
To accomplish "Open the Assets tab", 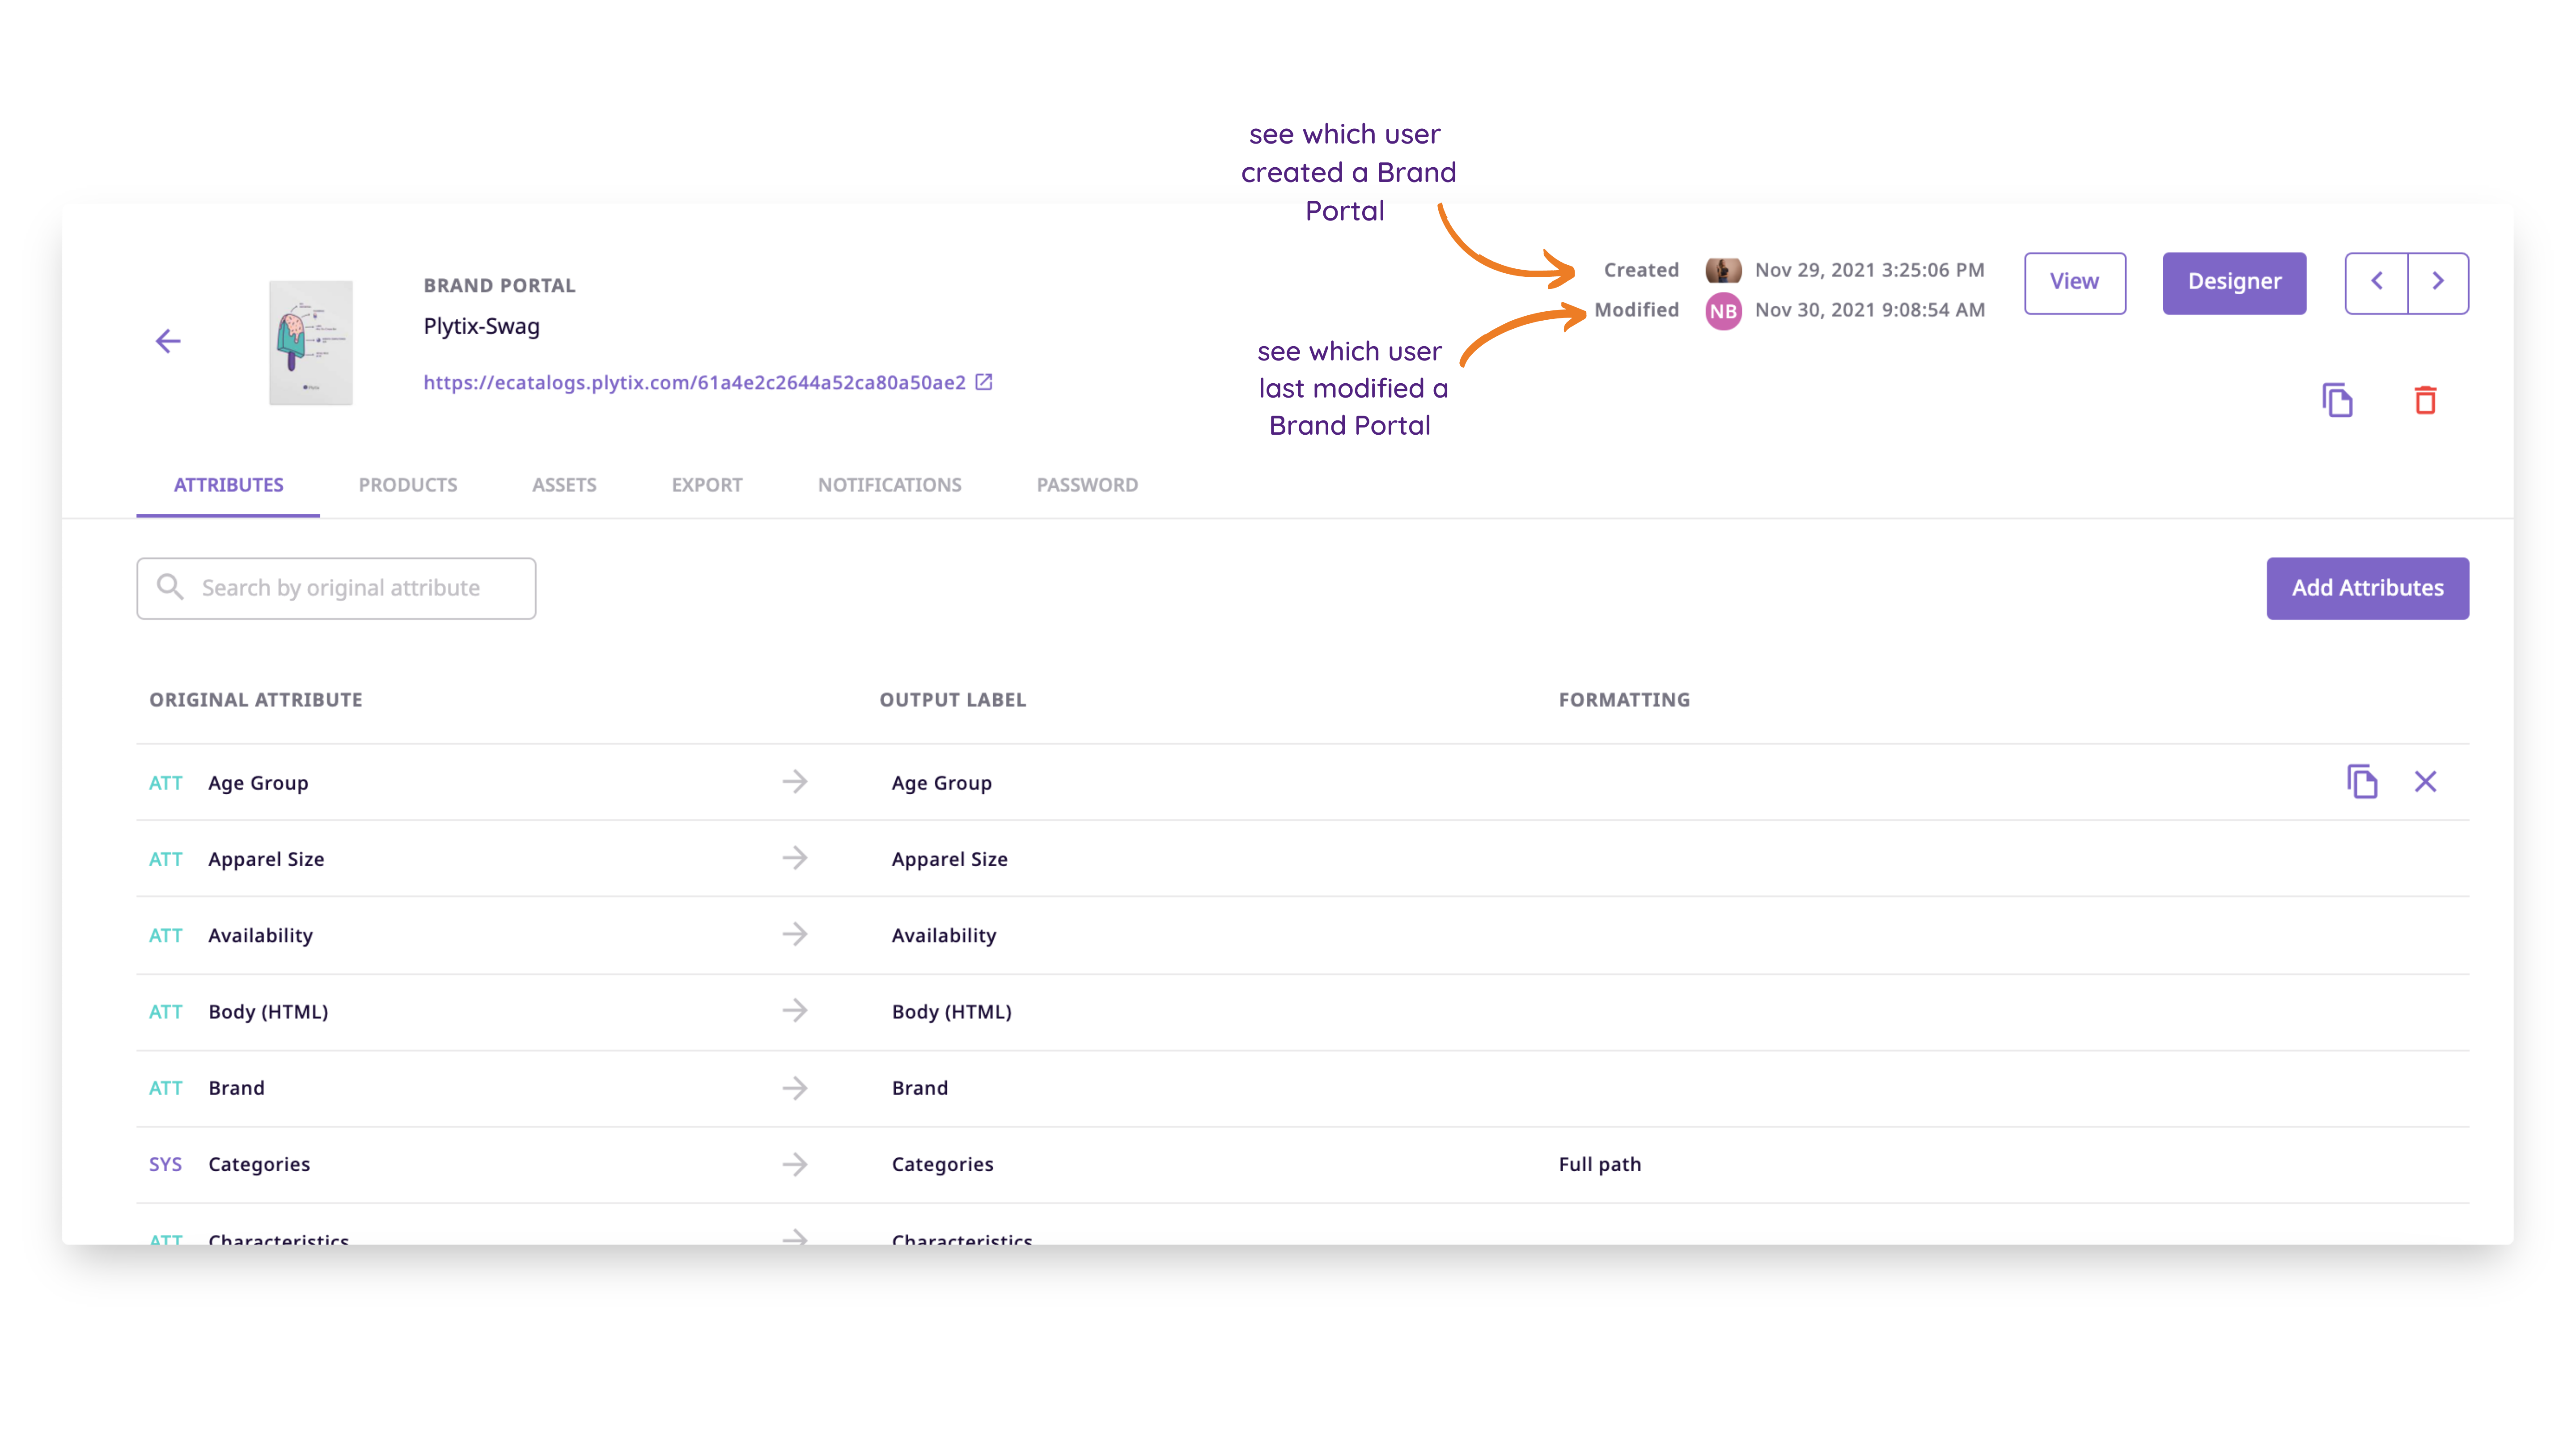I will (564, 485).
